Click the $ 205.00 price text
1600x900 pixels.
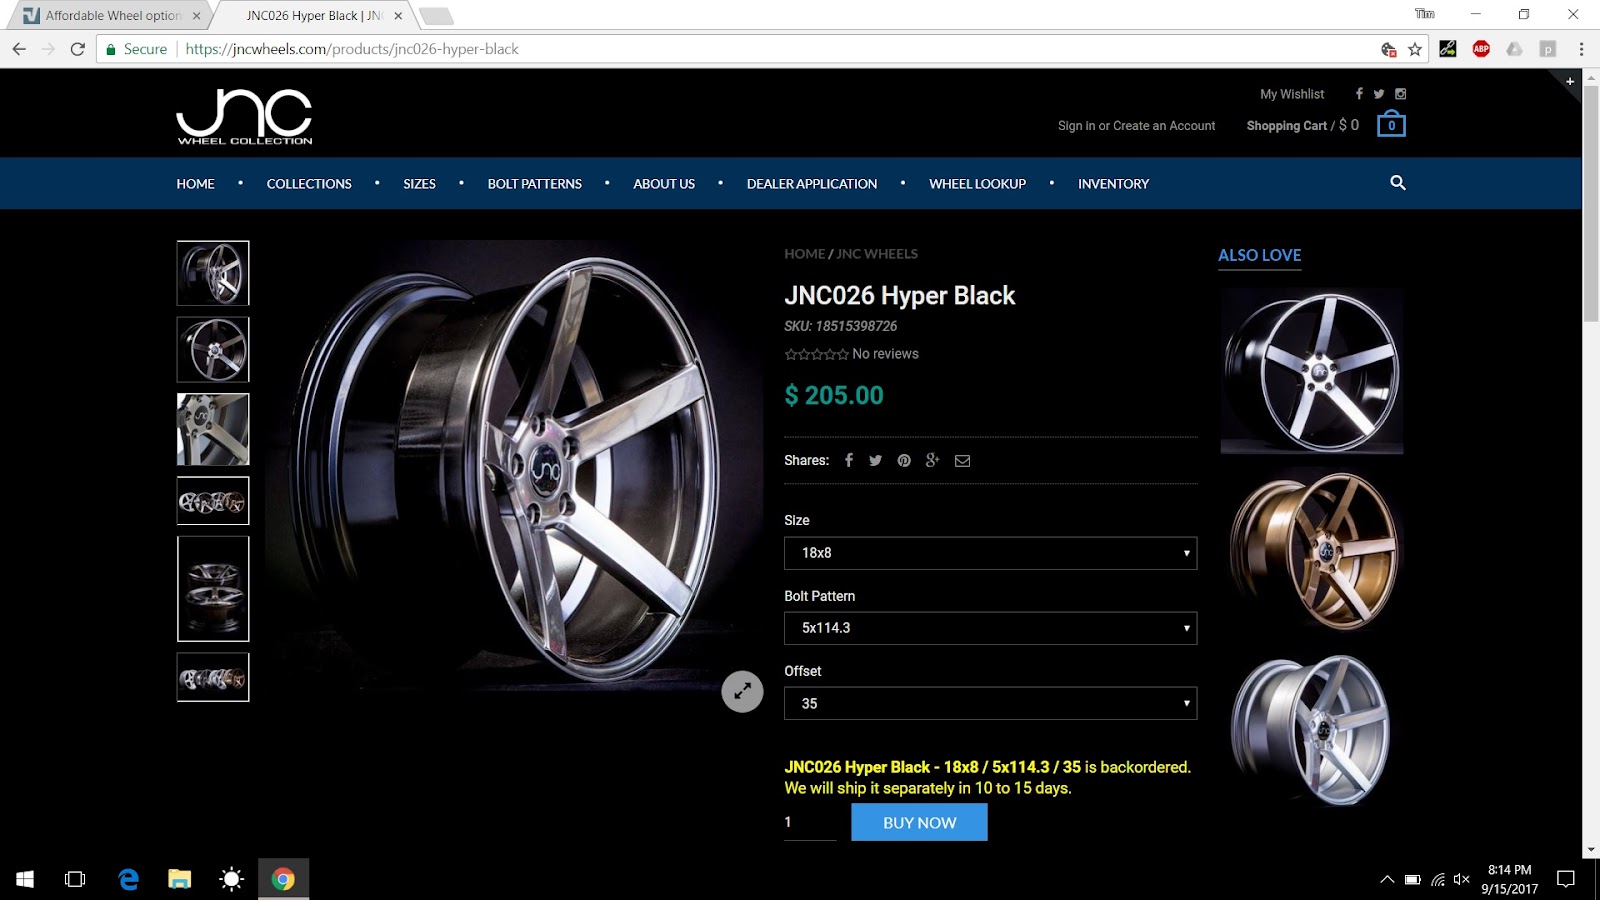[x=834, y=395]
